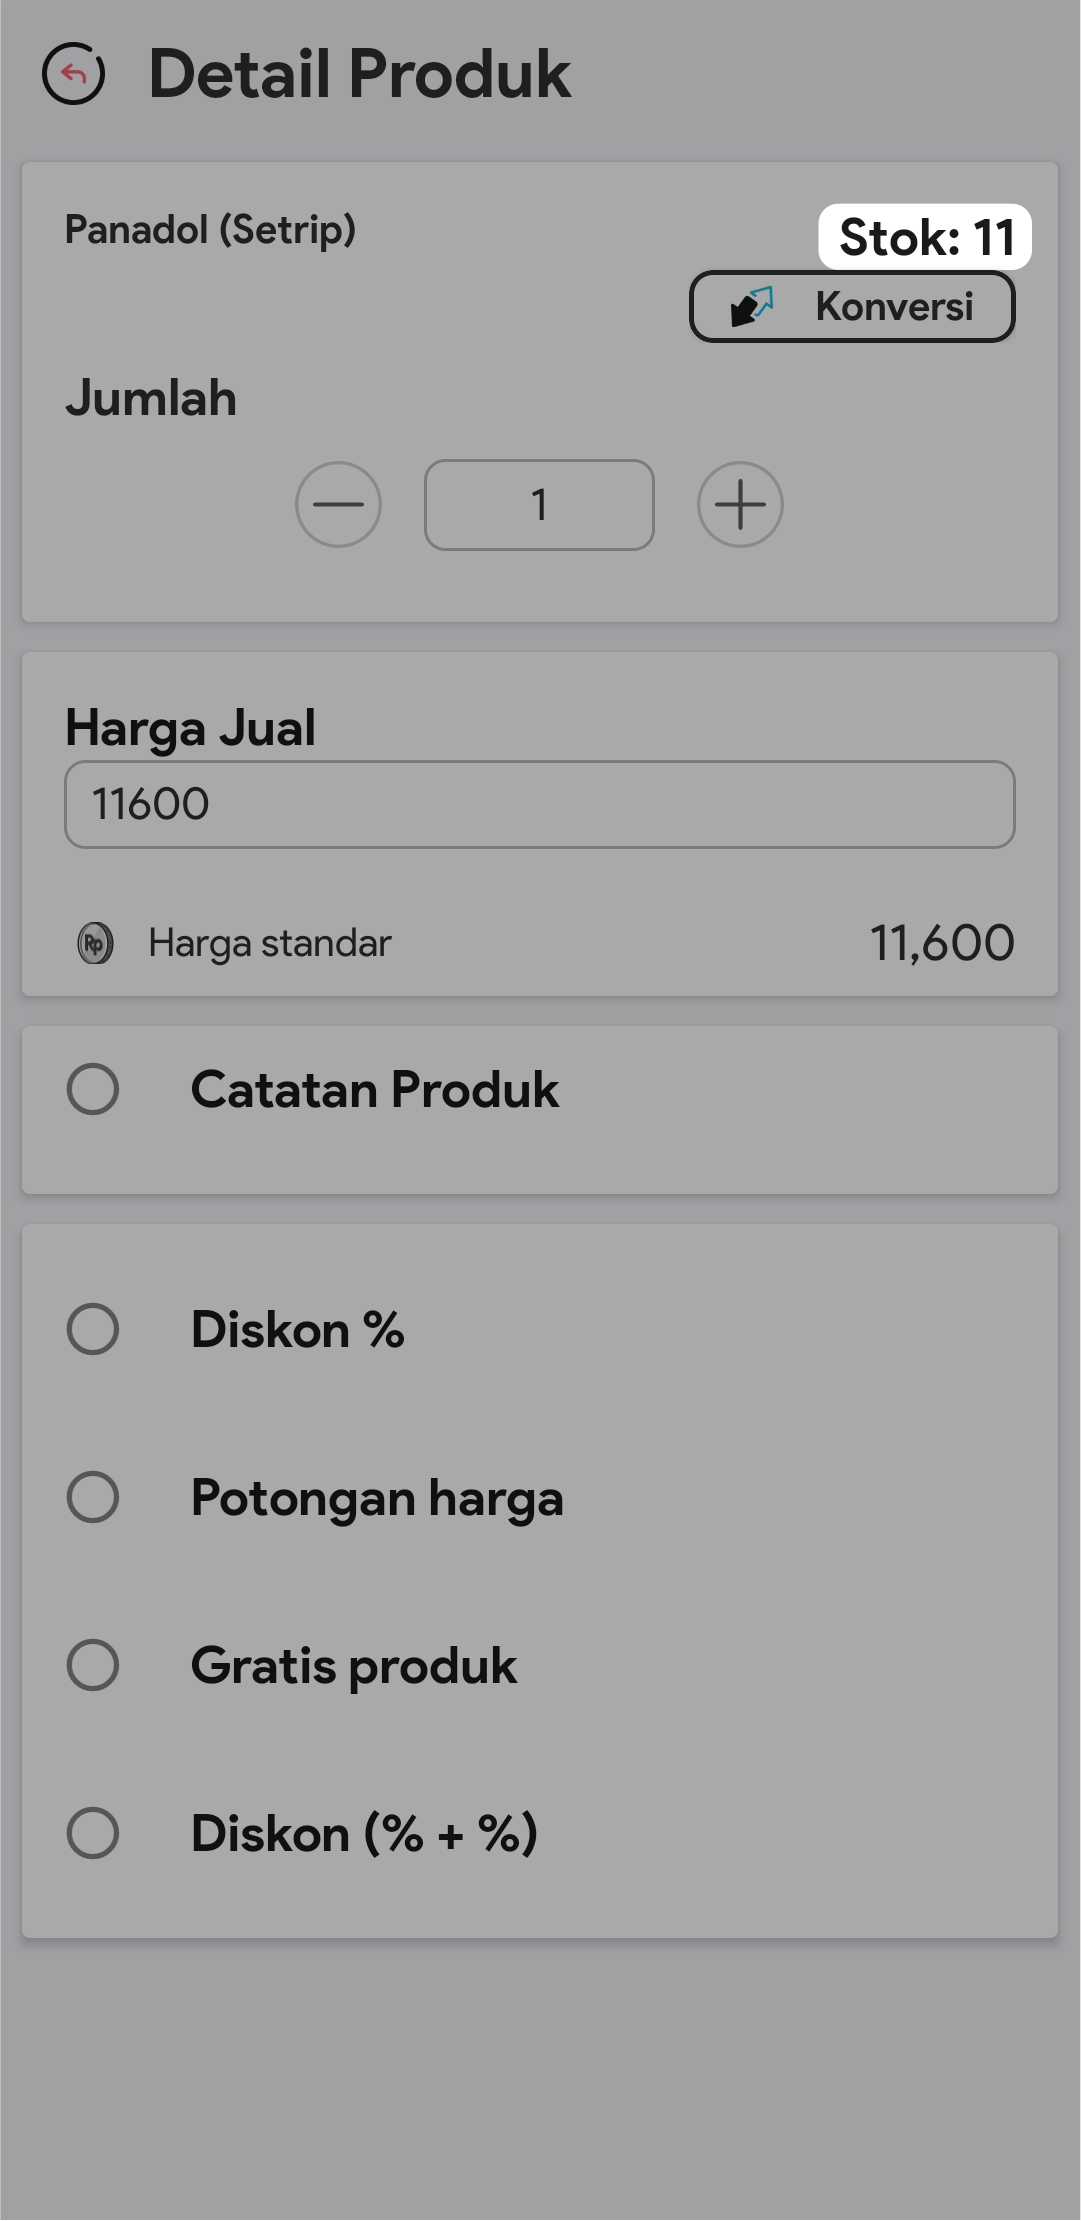Click the Panadol (Setrip) product name
Viewport: 1081px width, 2221px height.
click(210, 230)
